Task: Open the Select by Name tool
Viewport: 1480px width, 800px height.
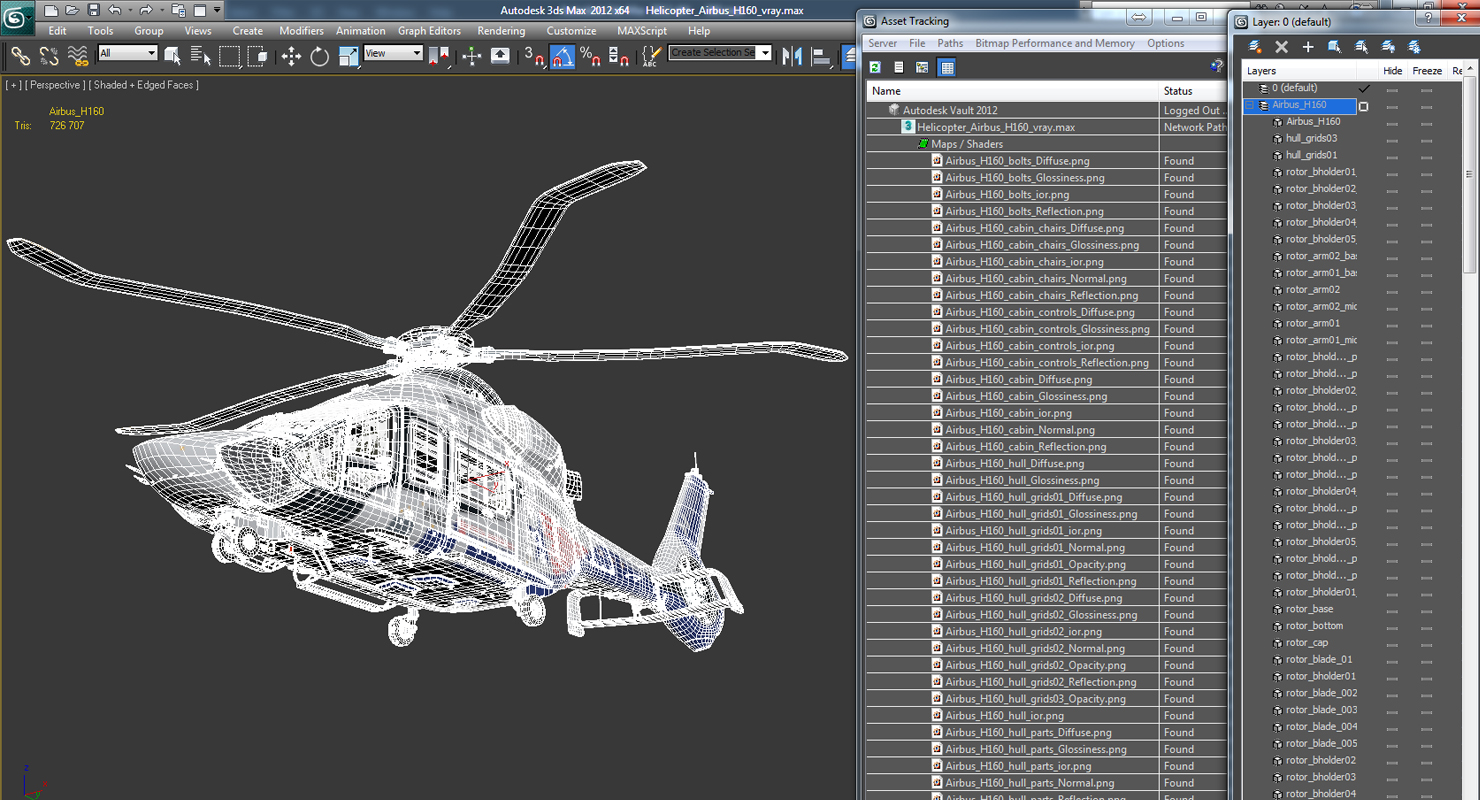Action: click(200, 56)
